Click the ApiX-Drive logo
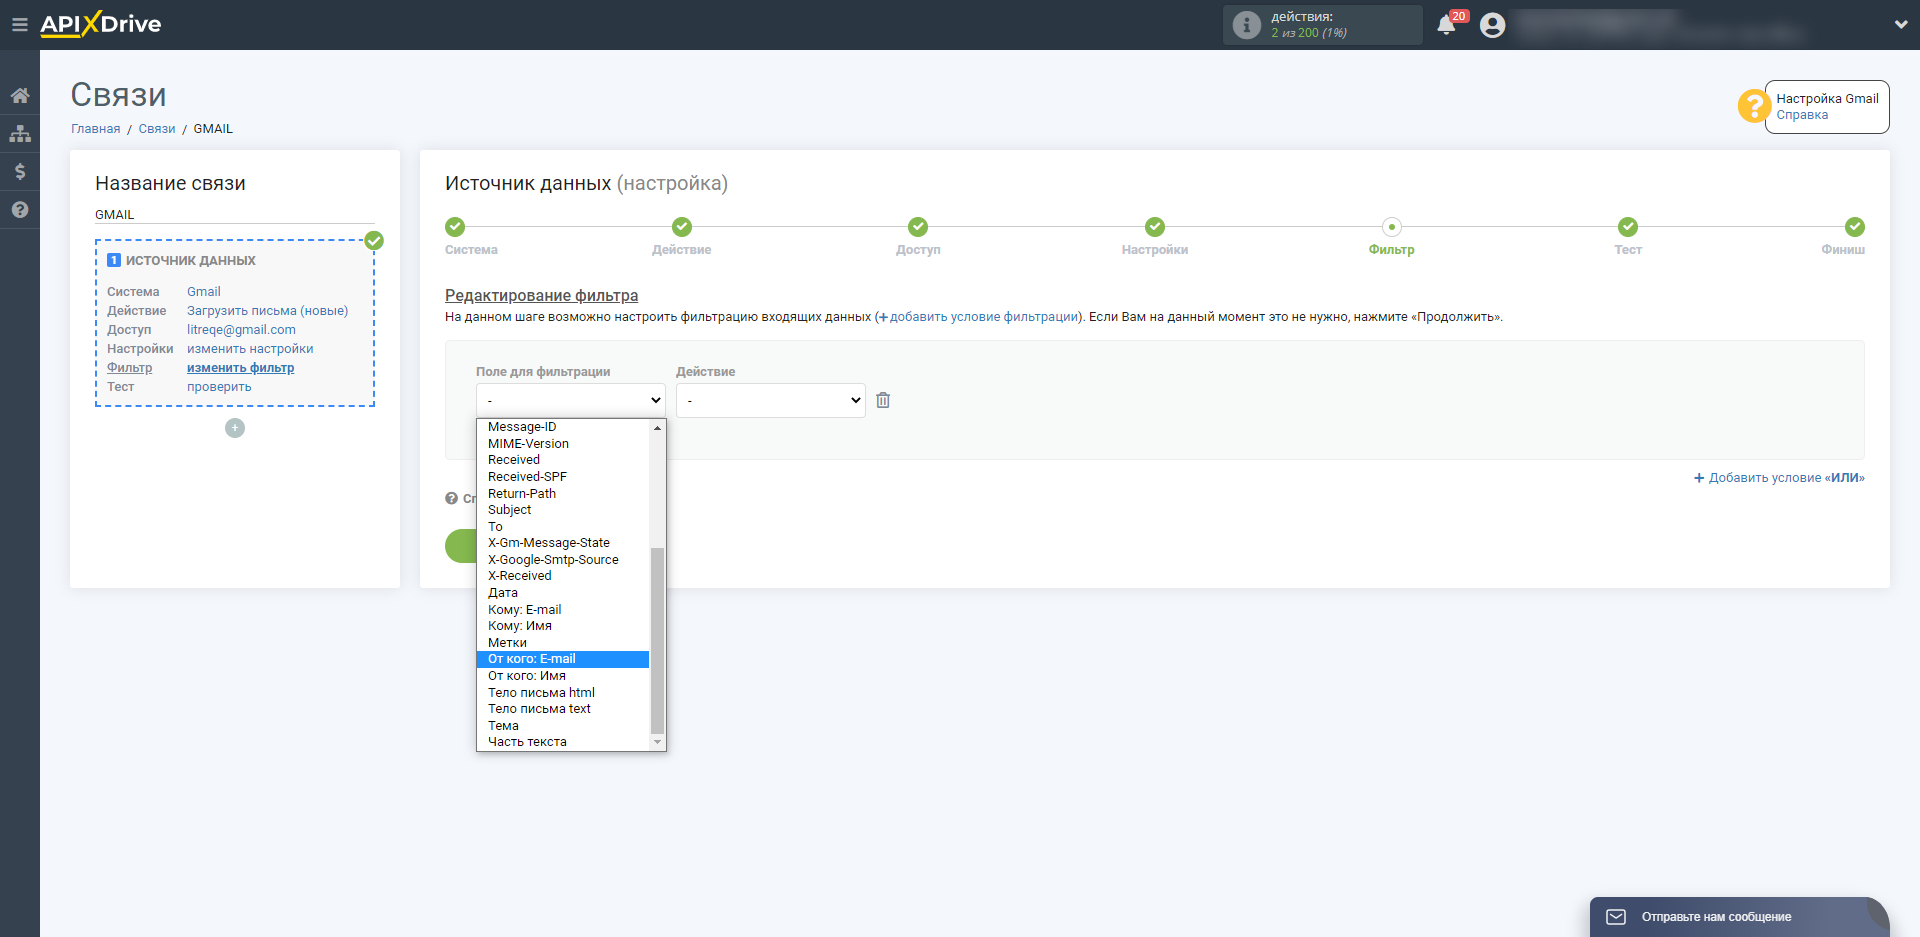Image resolution: width=1920 pixels, height=937 pixels. coord(100,24)
